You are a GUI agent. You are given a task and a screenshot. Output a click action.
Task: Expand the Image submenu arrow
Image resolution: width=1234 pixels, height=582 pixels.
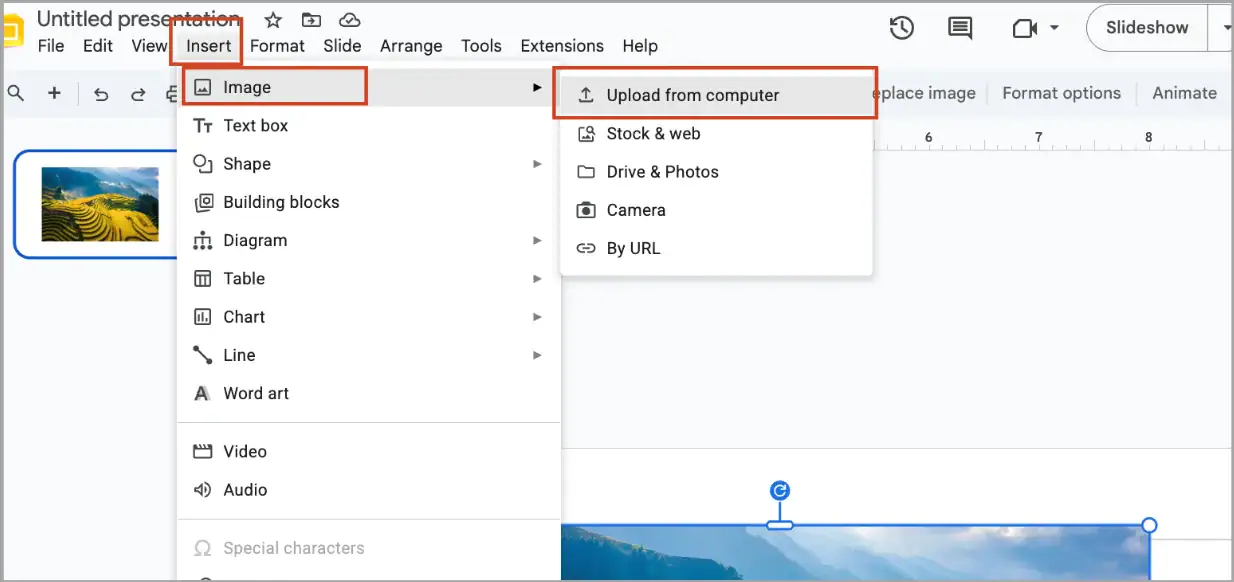[x=538, y=87]
